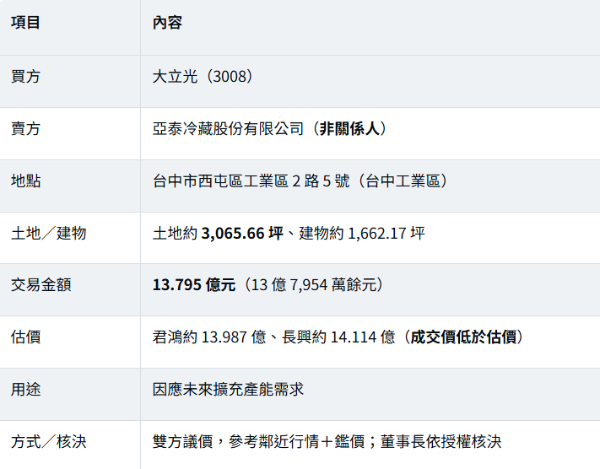
Task: Click the row label '賣方'
Action: point(25,129)
